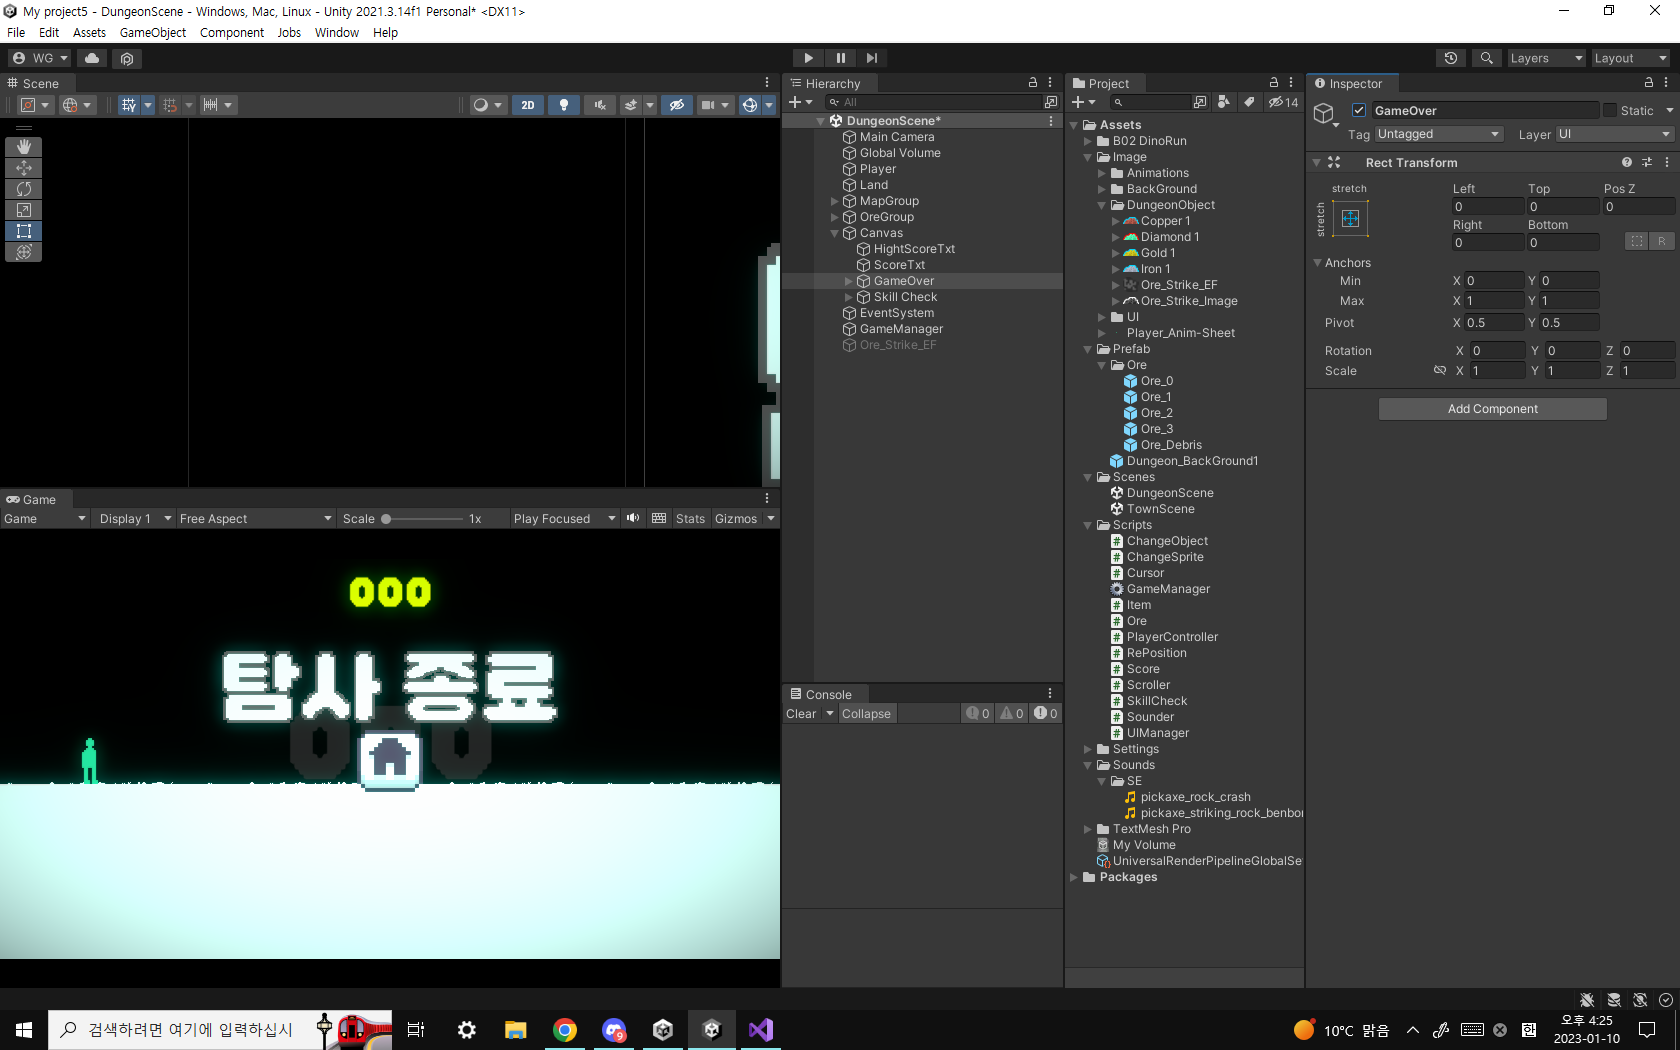The image size is (1680, 1050).
Task: Open the Assets menu
Action: pyautogui.click(x=89, y=33)
